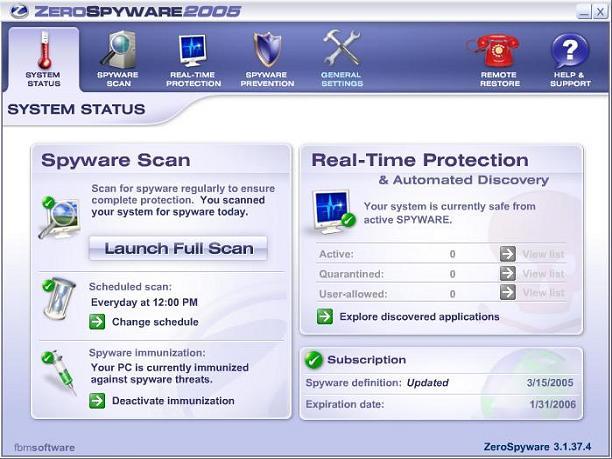Select the Real-Time Protection monitor icon
The width and height of the screenshot is (612, 459).
[x=192, y=50]
